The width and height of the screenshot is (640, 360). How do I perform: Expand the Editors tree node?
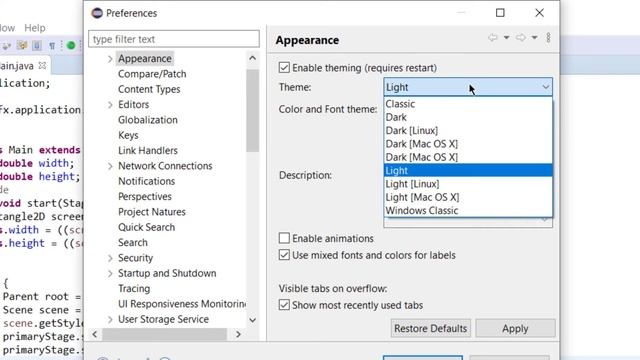110,105
